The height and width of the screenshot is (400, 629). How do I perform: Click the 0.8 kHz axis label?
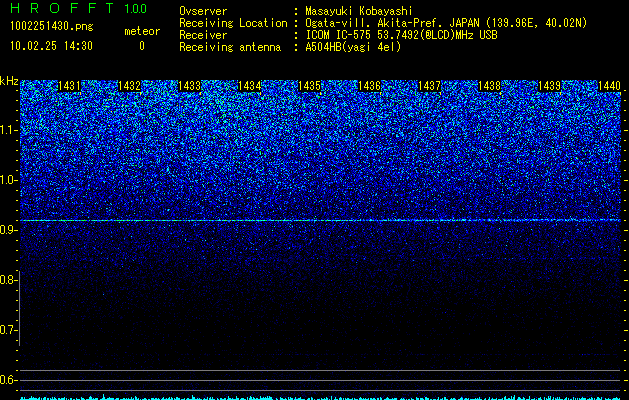pos(7,280)
